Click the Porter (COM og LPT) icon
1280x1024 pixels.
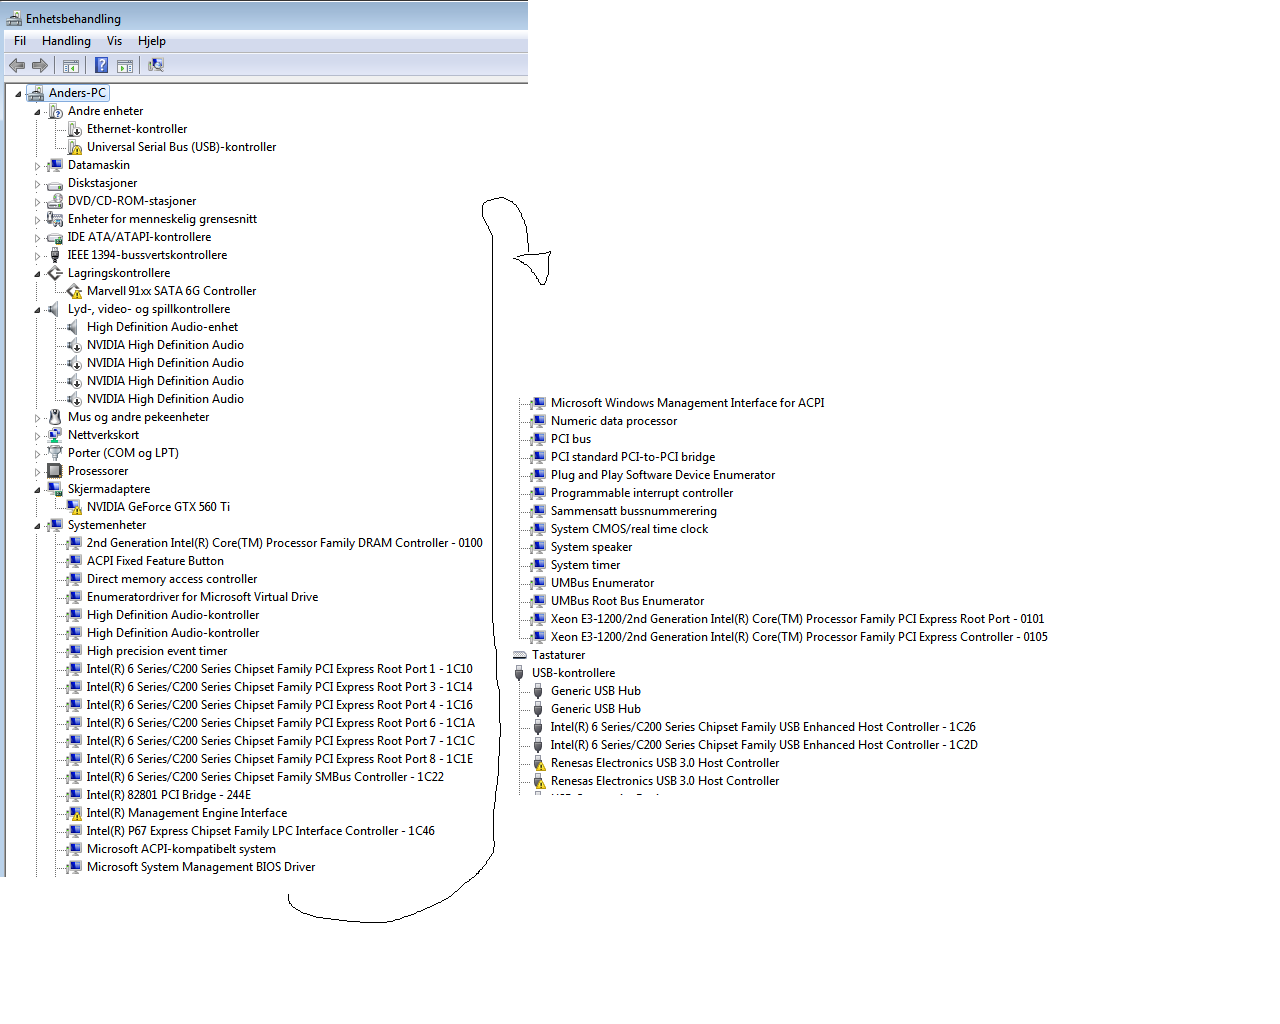pos(55,453)
